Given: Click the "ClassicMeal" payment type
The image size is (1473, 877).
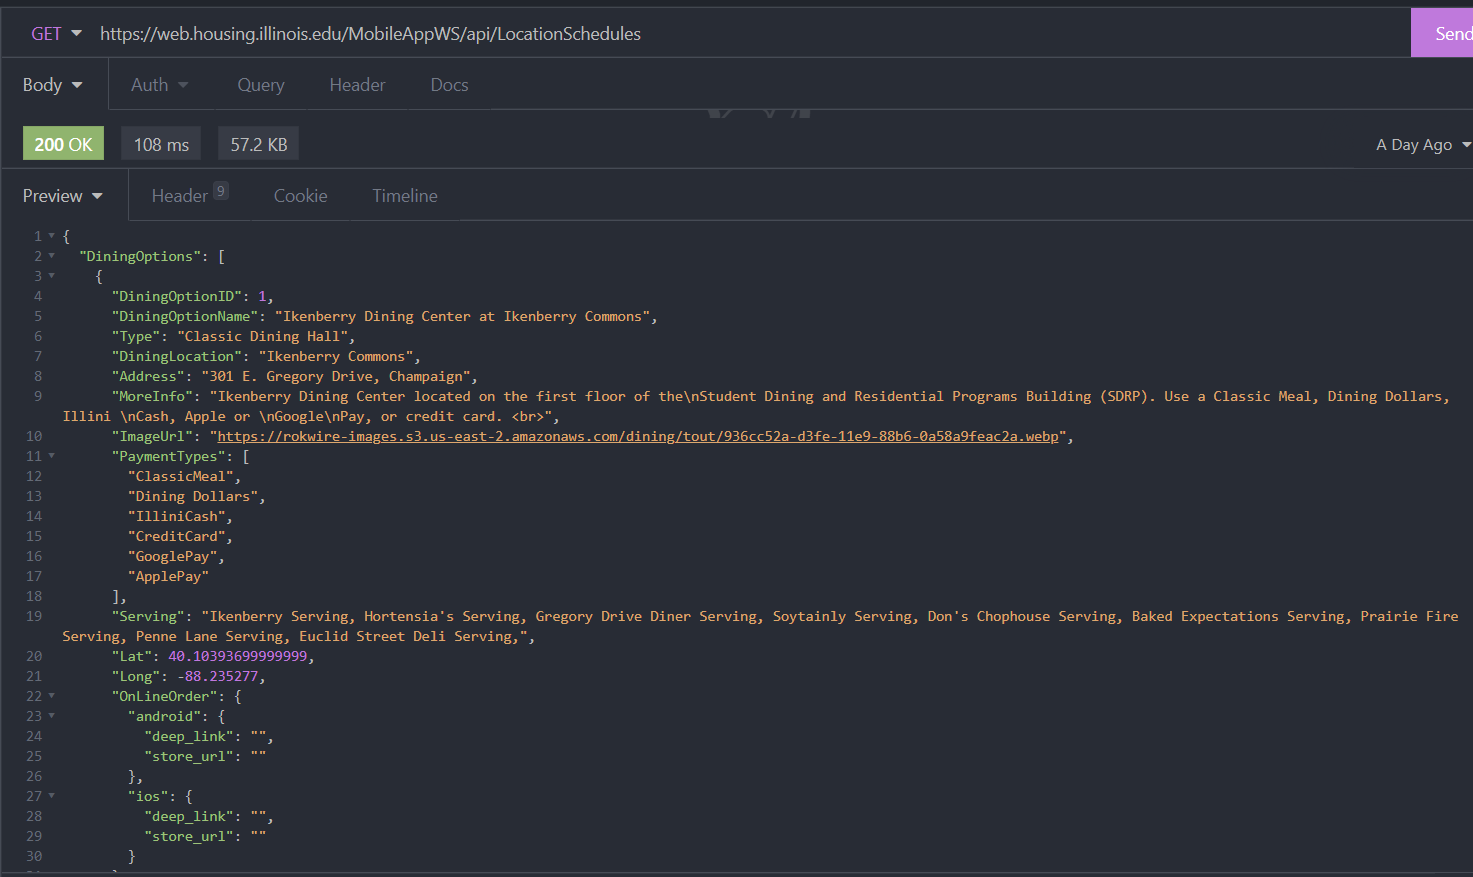Looking at the screenshot, I should click(180, 476).
